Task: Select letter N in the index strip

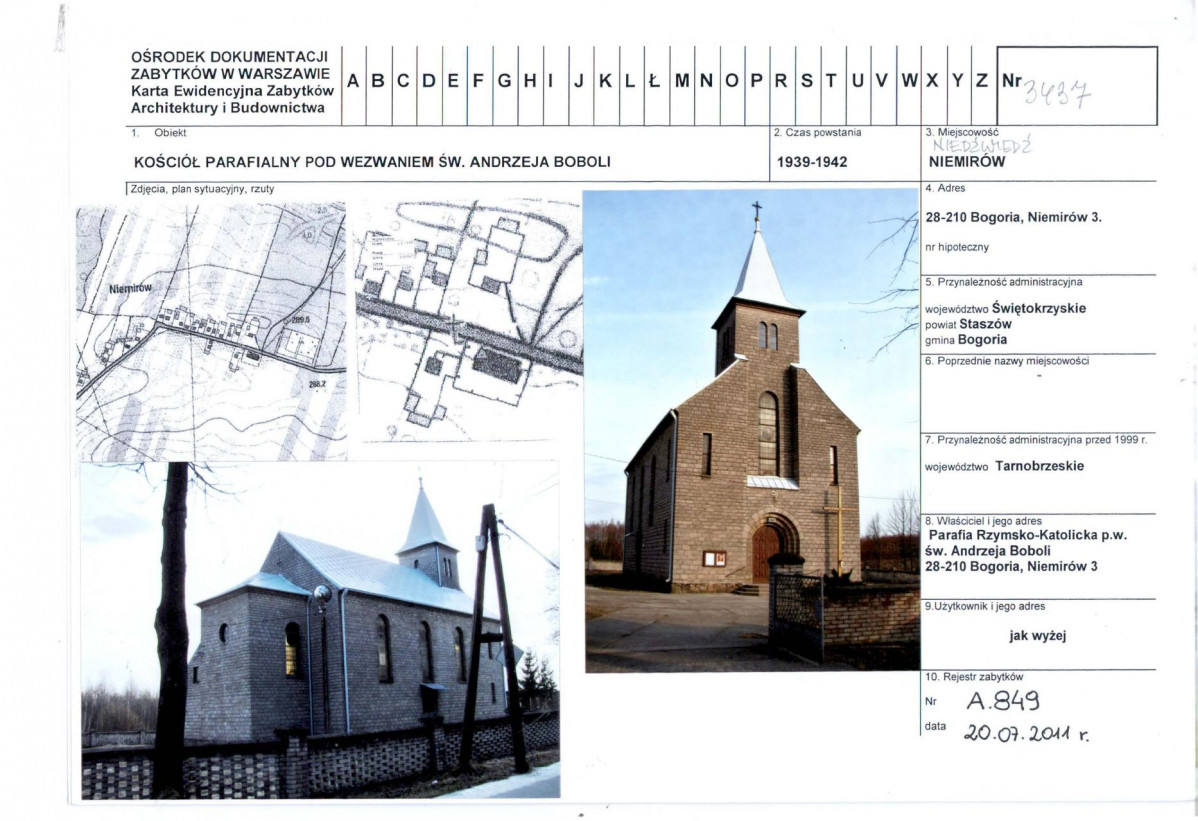Action: click(706, 81)
